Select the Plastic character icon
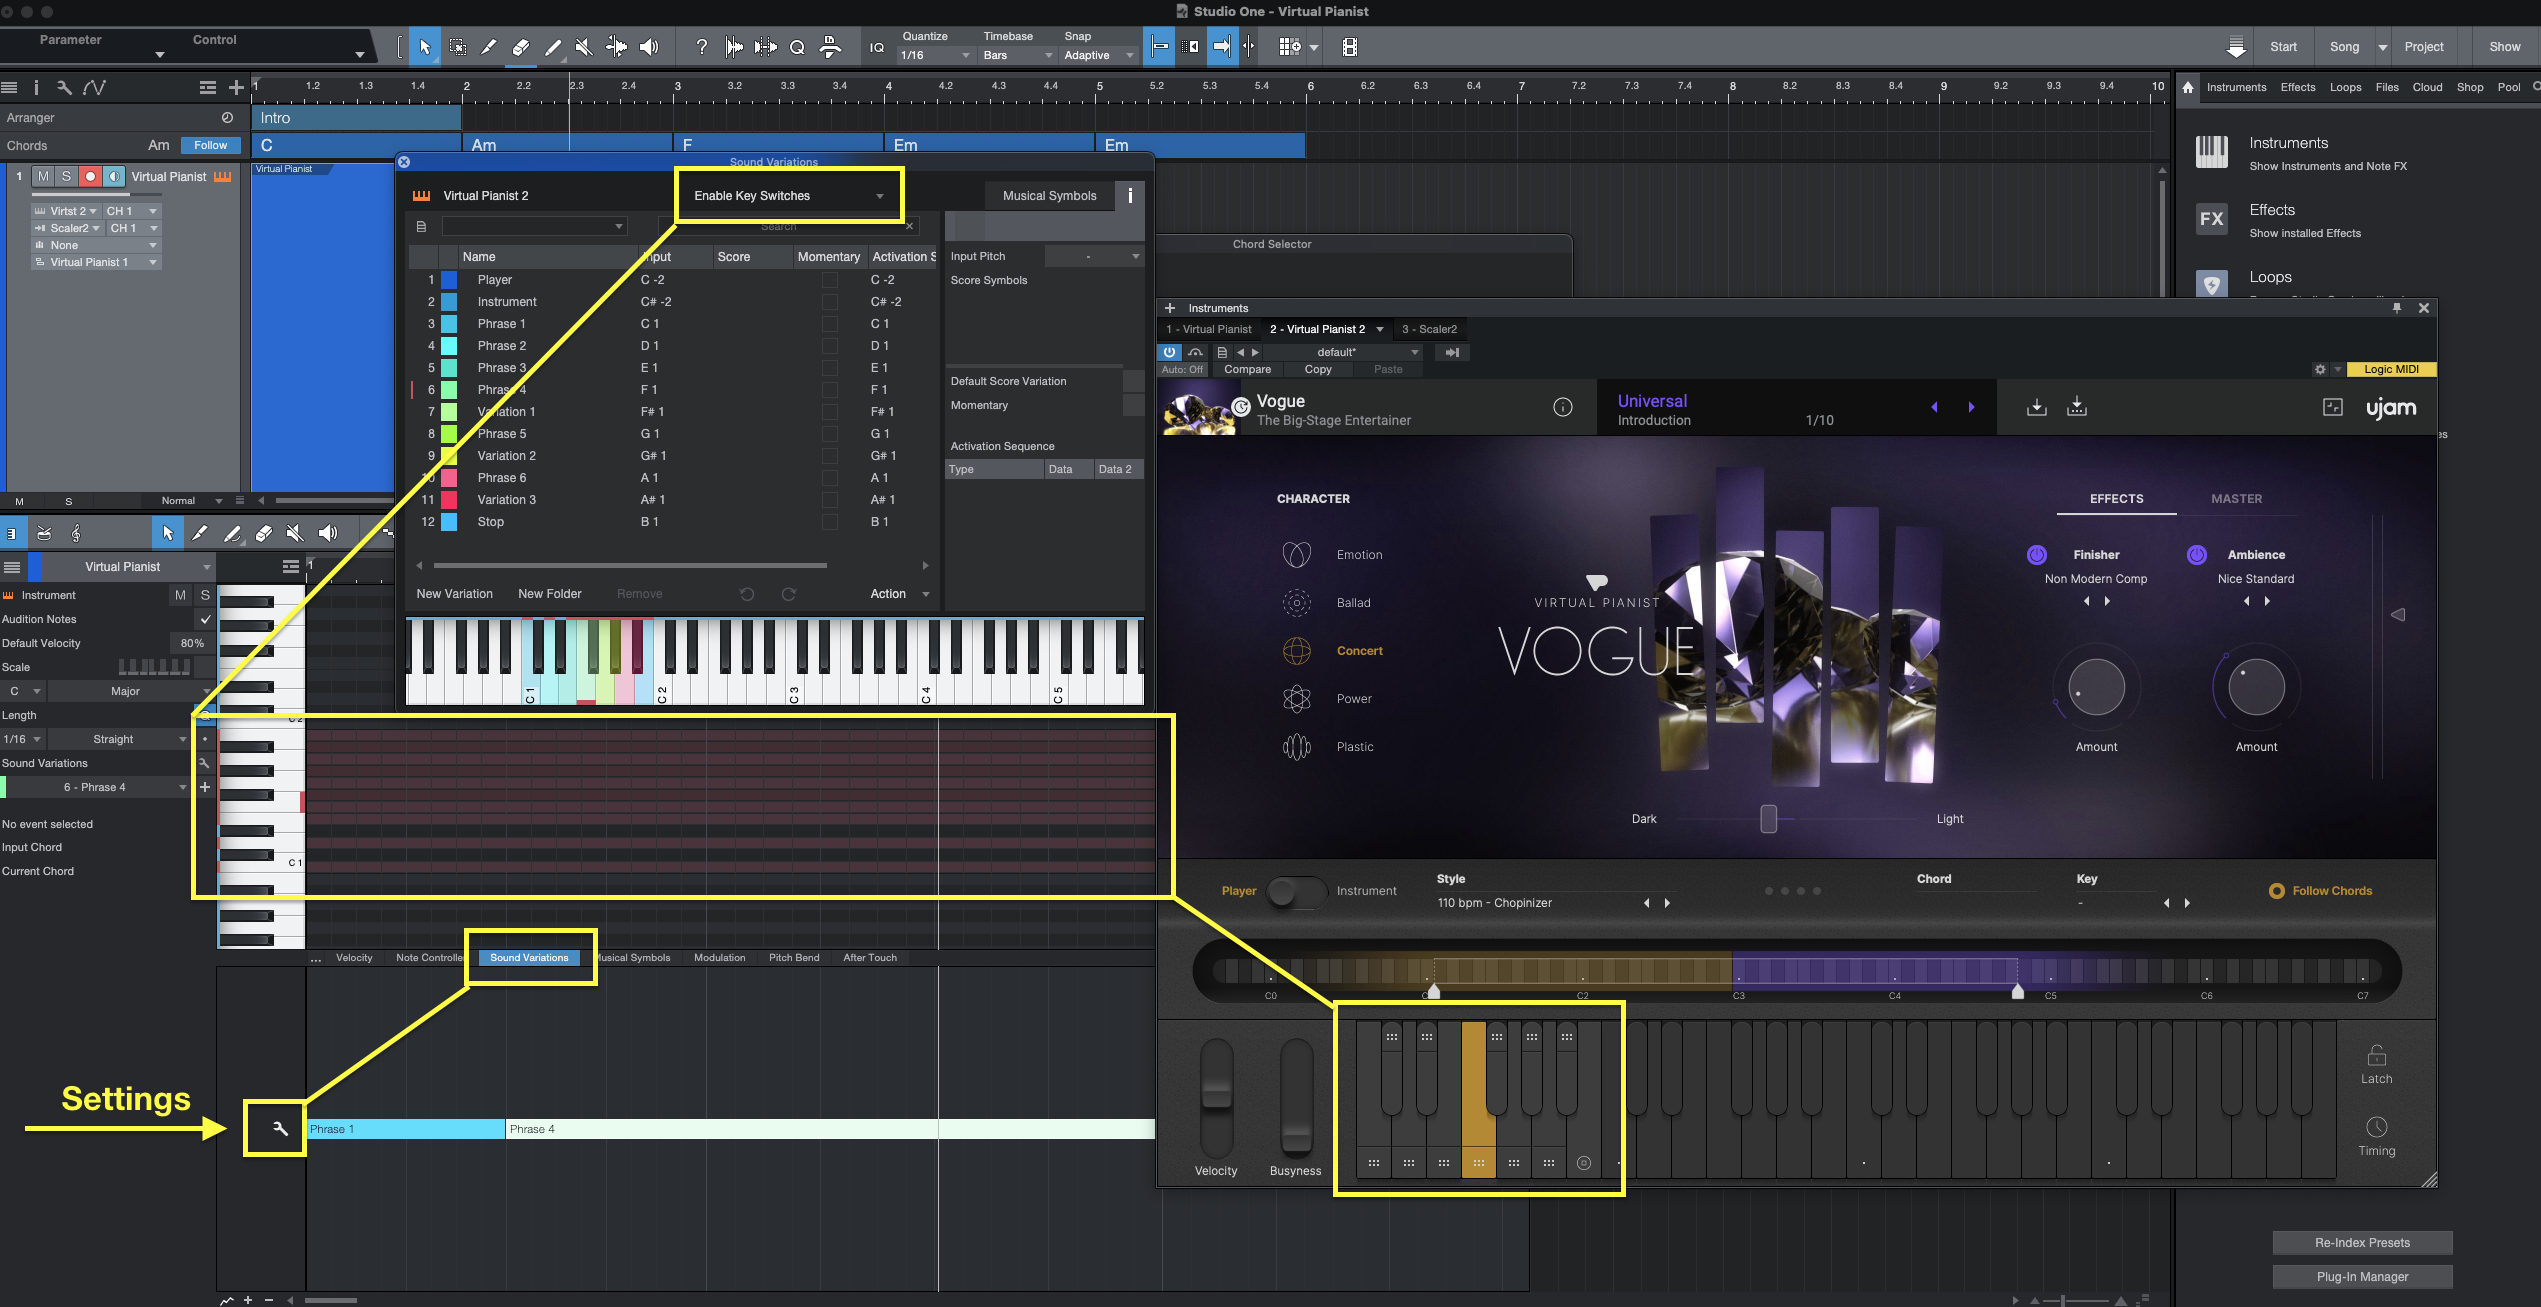 [1297, 747]
